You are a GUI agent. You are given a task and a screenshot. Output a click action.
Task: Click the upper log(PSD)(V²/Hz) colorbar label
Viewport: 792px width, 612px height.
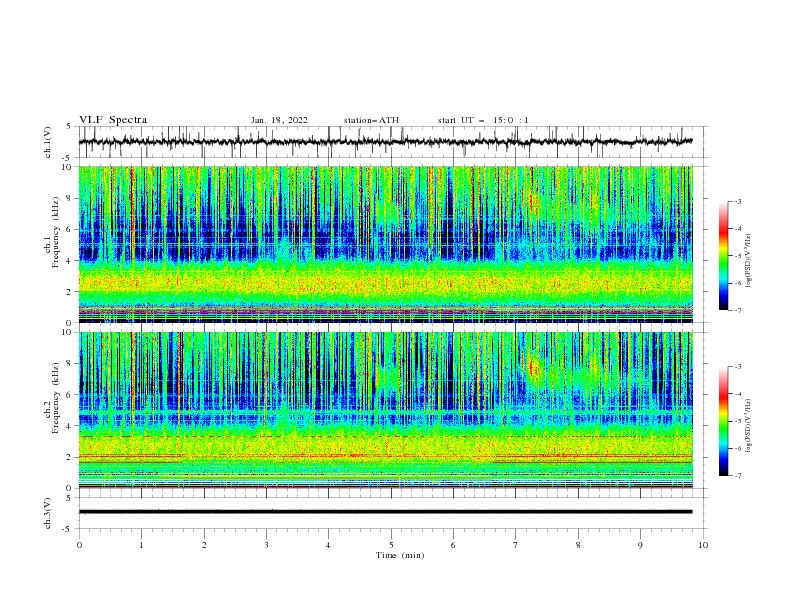coord(748,261)
